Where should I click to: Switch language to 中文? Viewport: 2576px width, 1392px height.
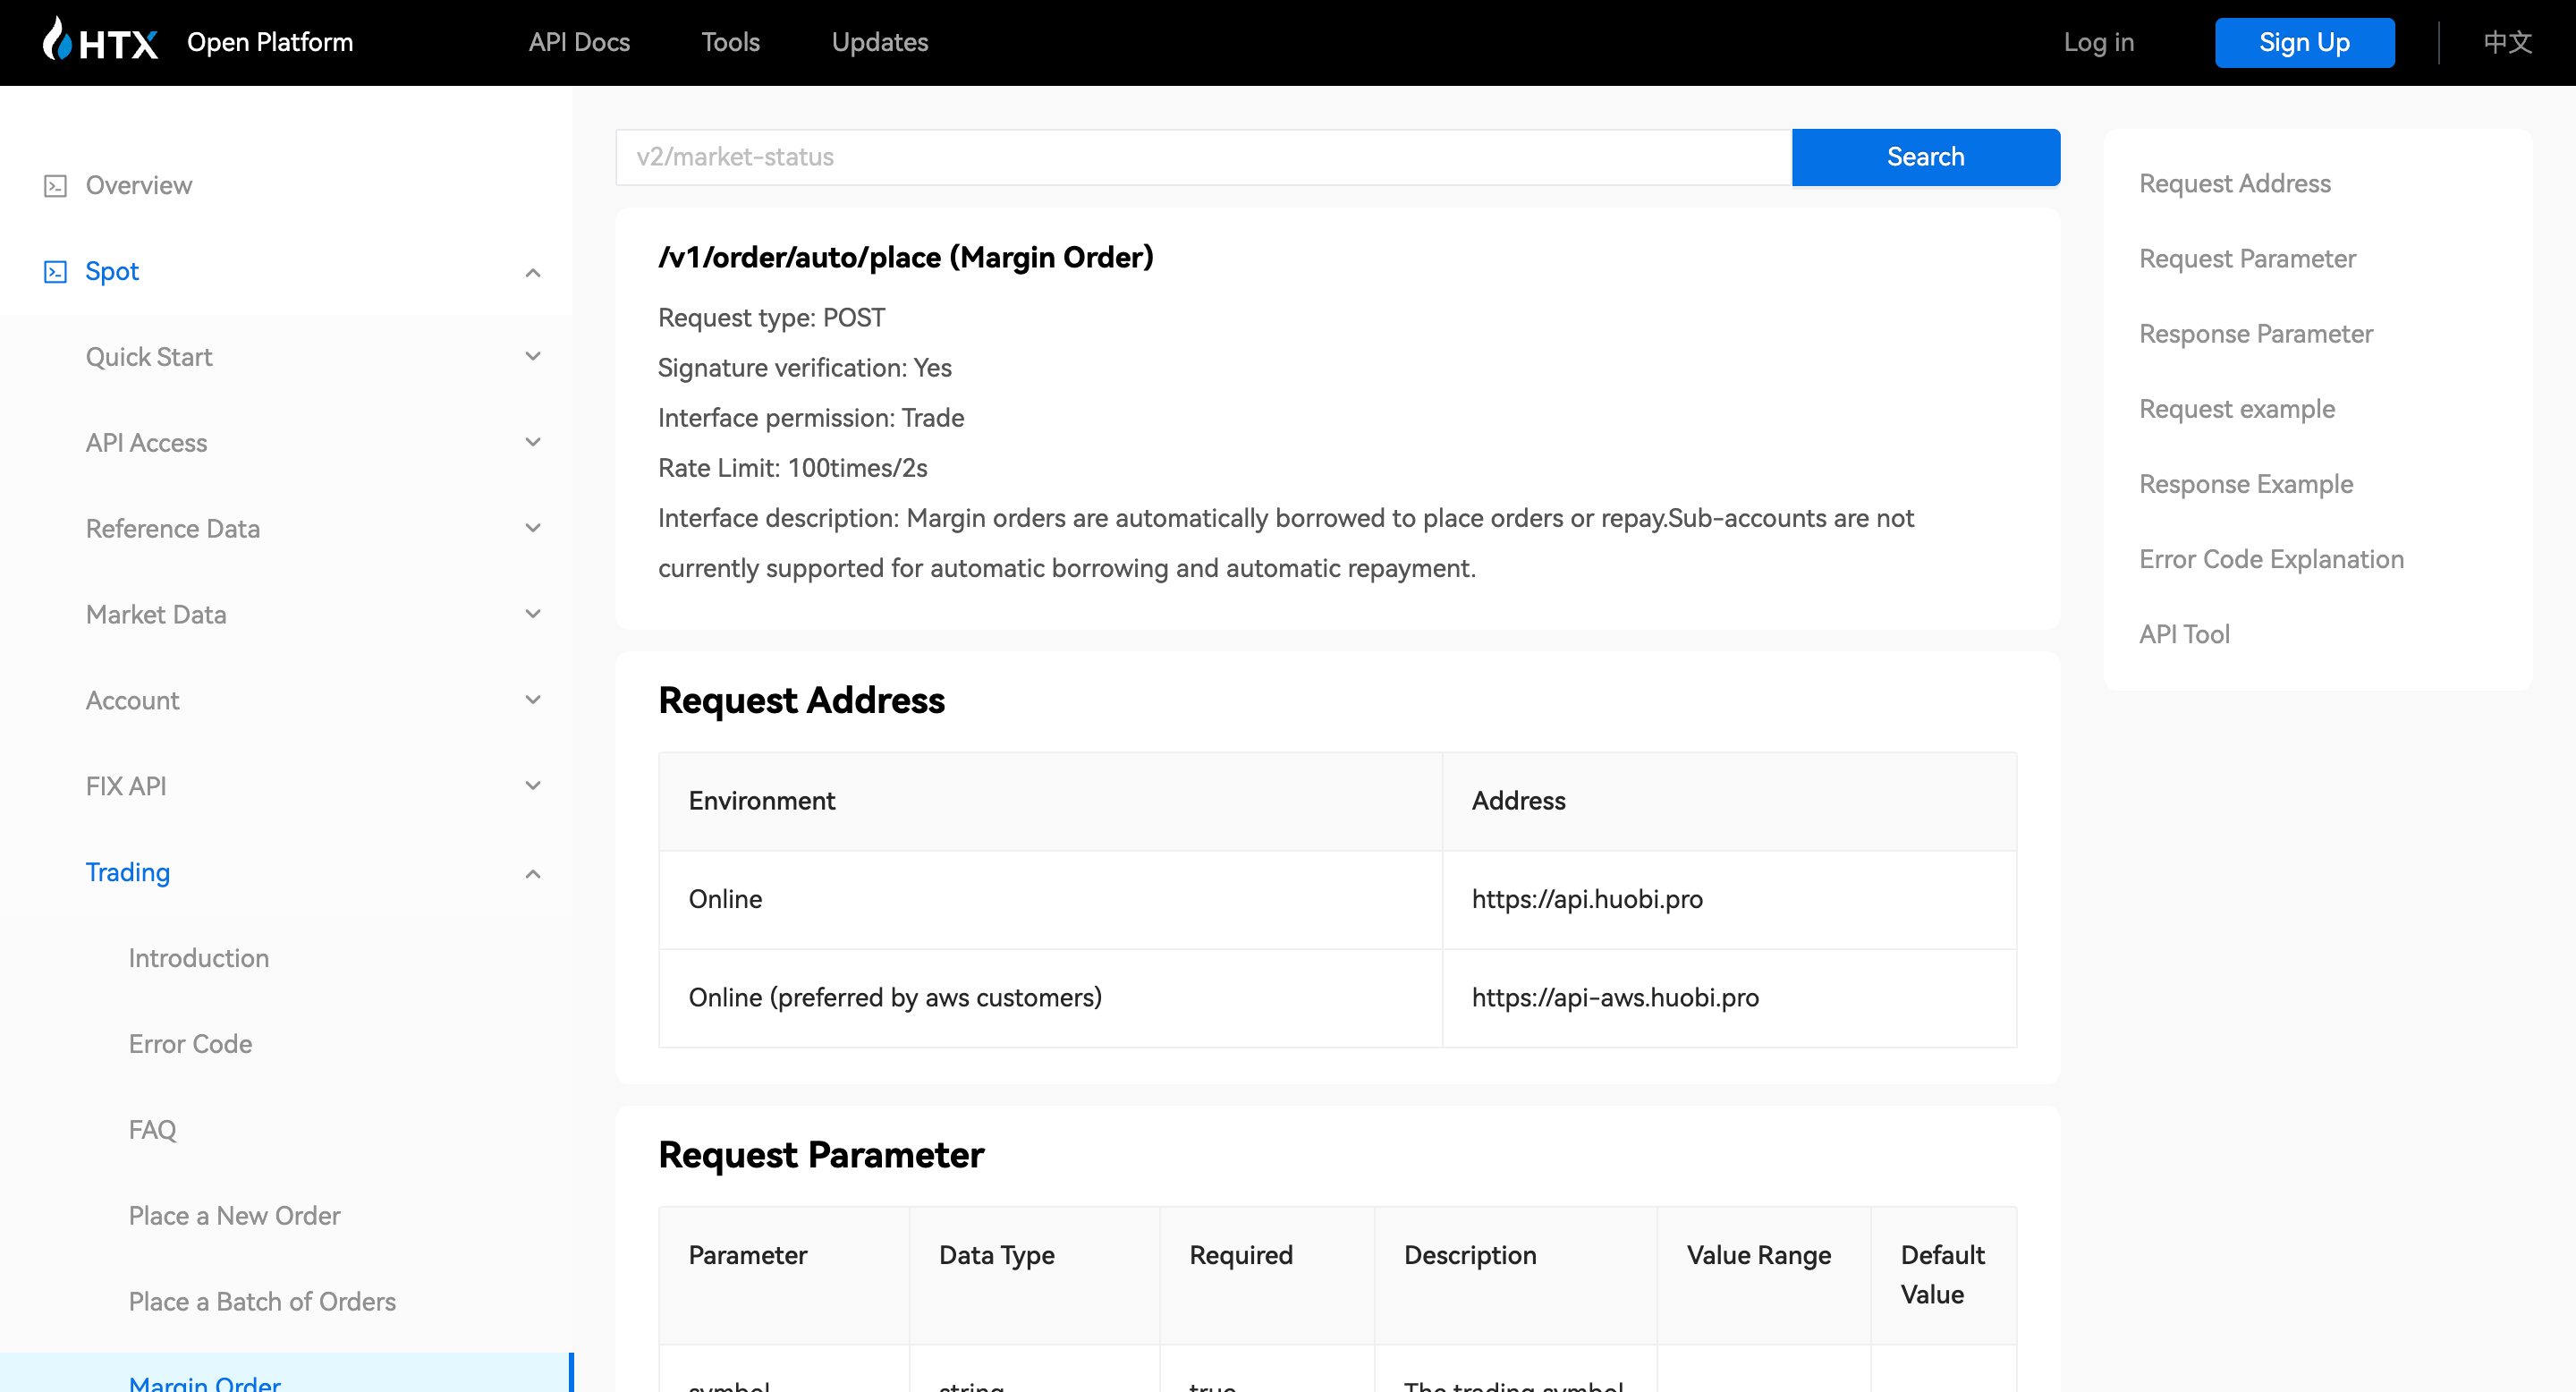[2507, 42]
